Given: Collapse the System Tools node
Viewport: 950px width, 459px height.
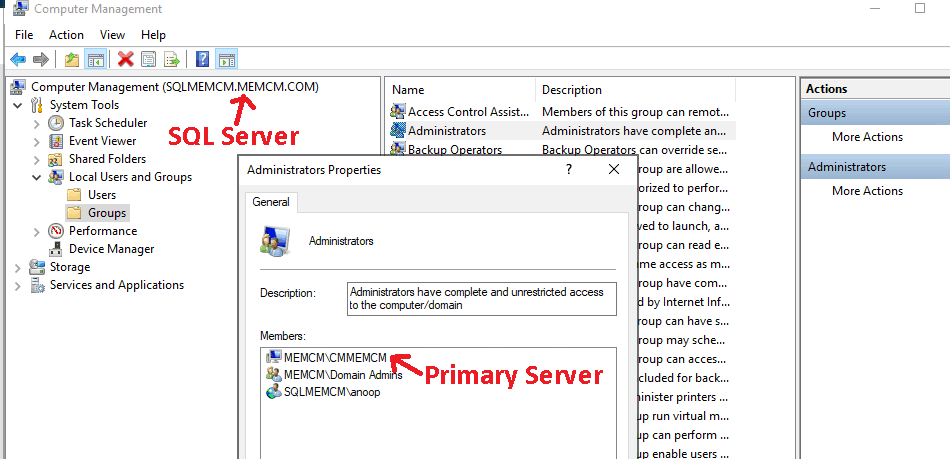Looking at the screenshot, I should (18, 105).
